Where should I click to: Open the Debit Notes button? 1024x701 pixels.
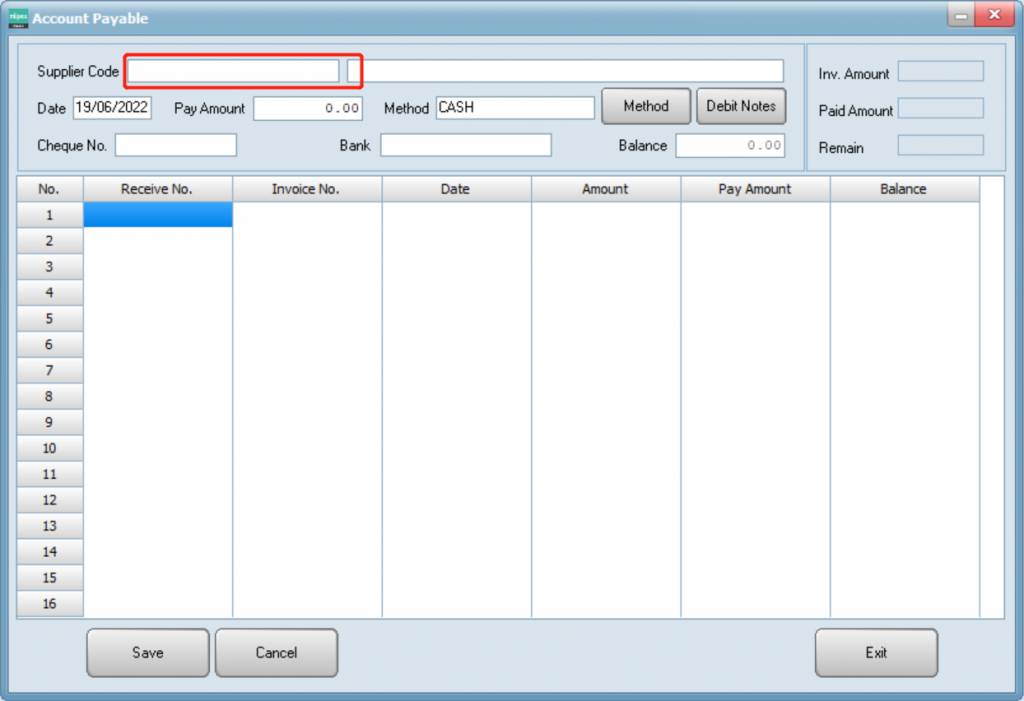pyautogui.click(x=741, y=106)
